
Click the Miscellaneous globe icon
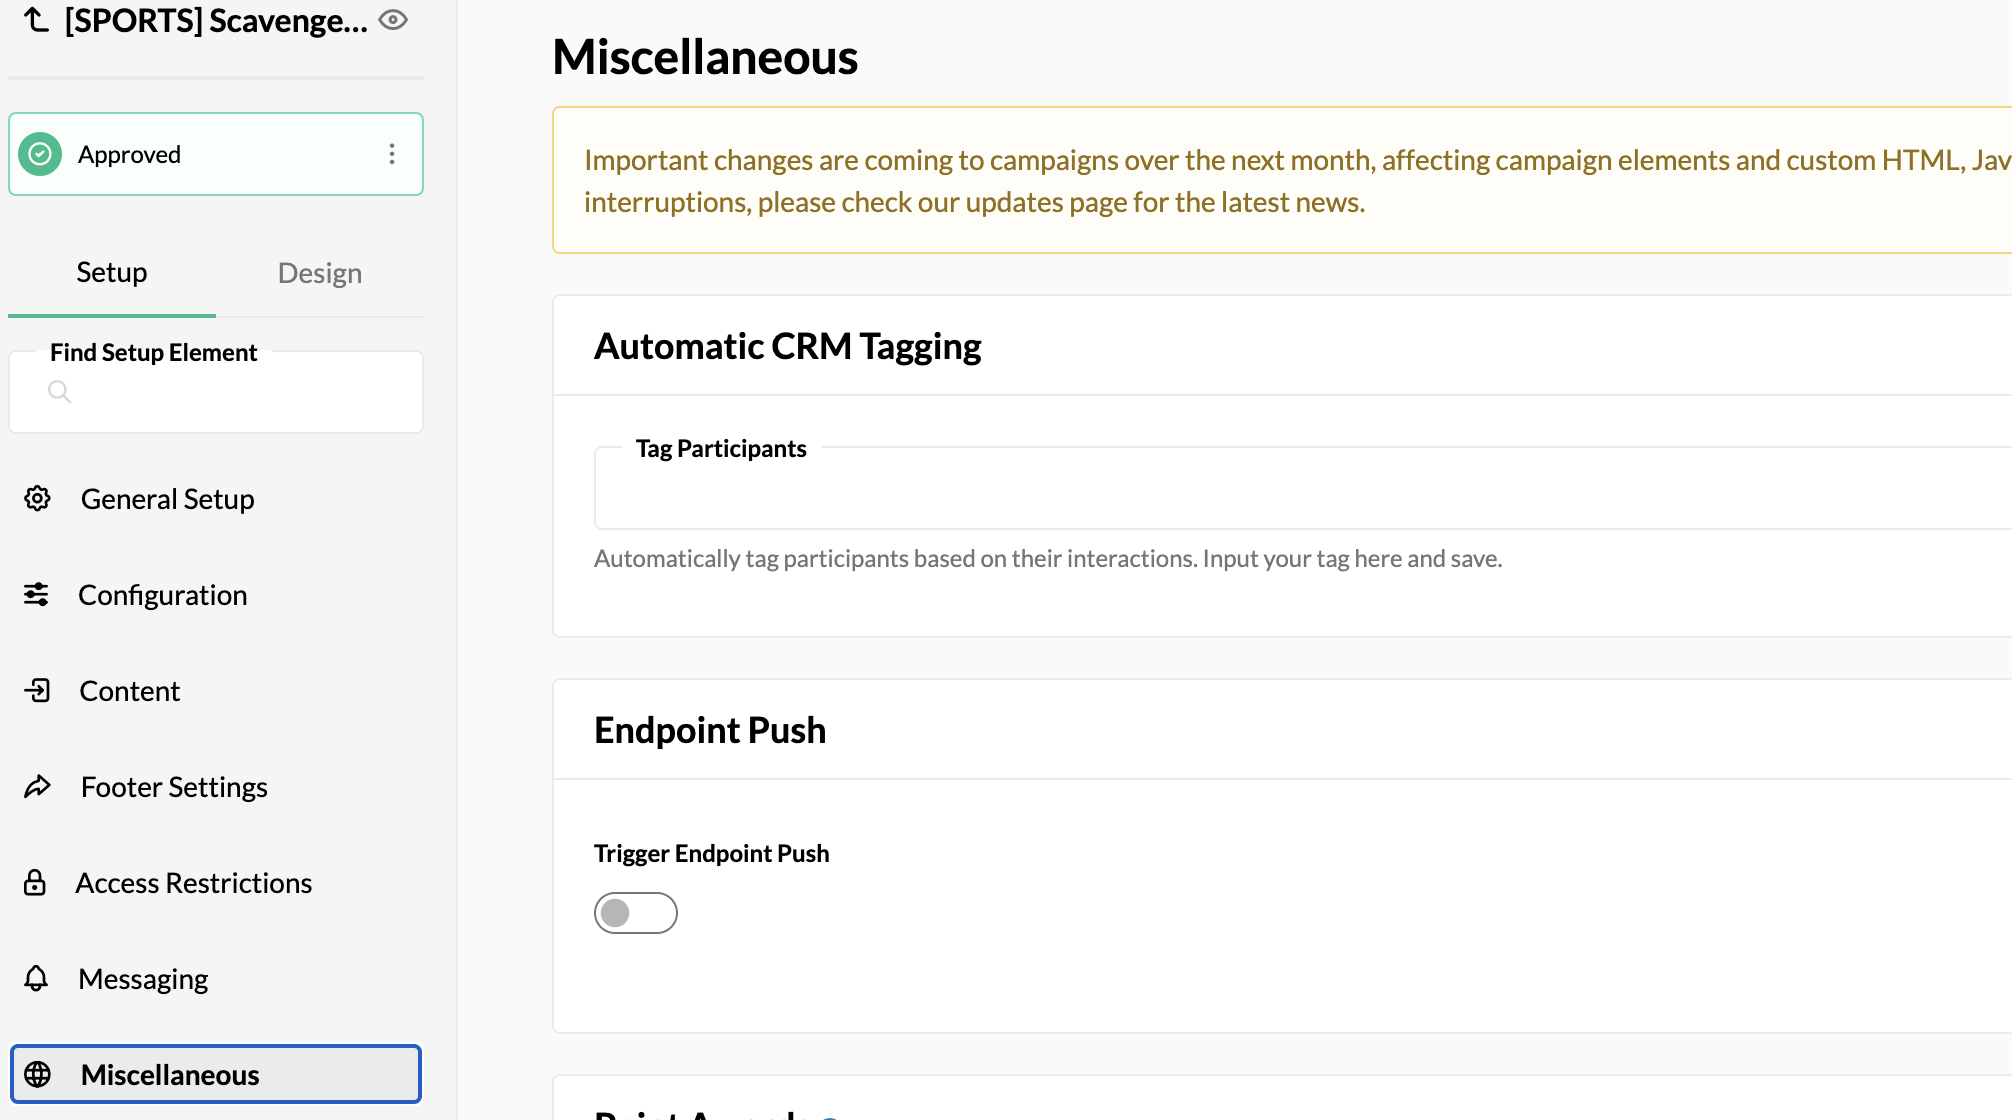[x=37, y=1074]
